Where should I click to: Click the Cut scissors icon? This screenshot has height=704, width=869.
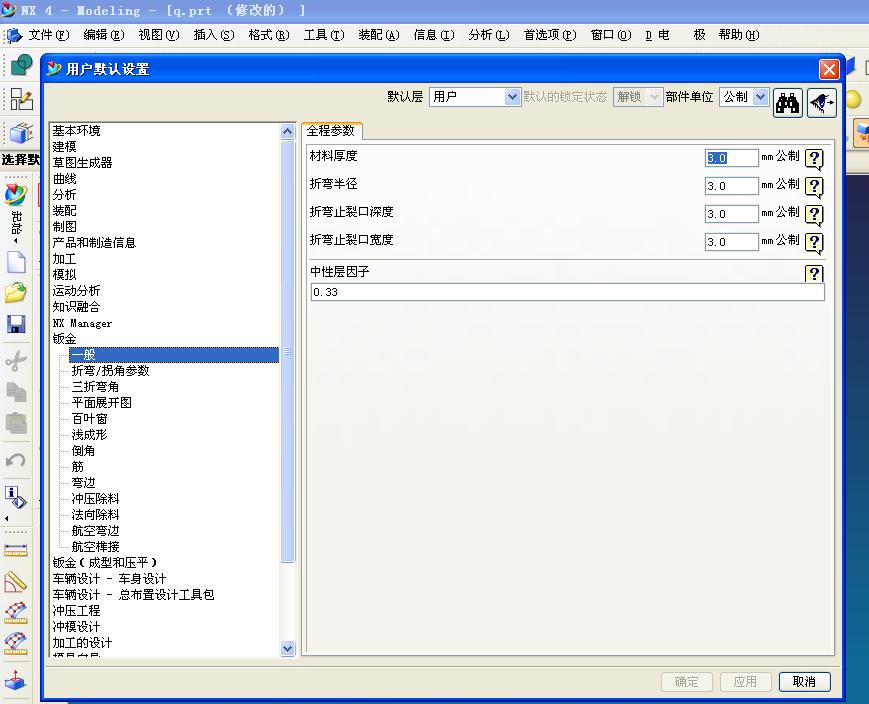coord(16,360)
